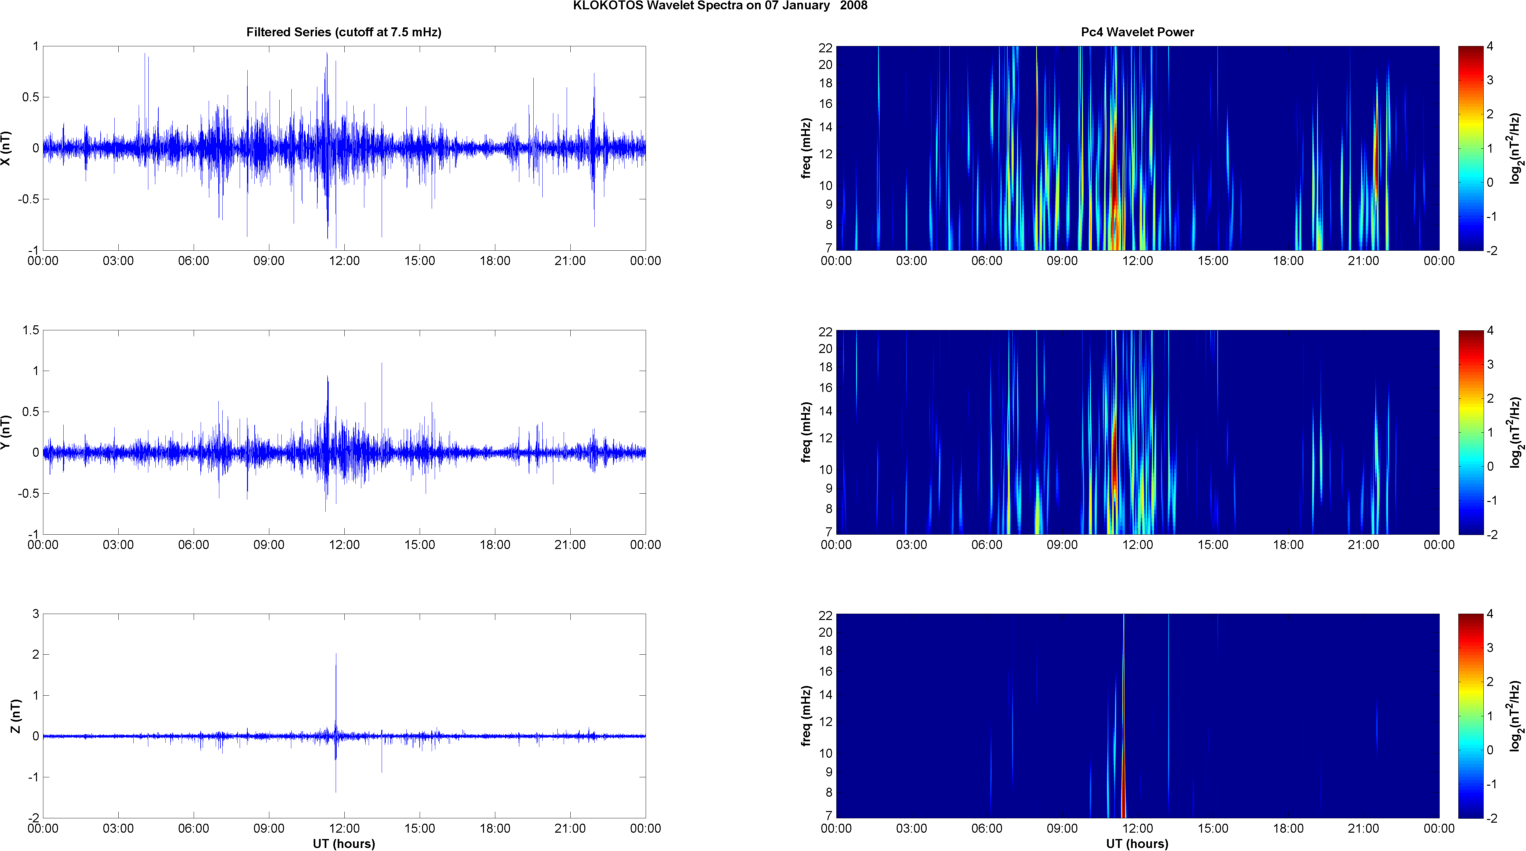Click the Pc4 Wavelet Power heading
The height and width of the screenshot is (851, 1526).
pyautogui.click(x=1137, y=32)
